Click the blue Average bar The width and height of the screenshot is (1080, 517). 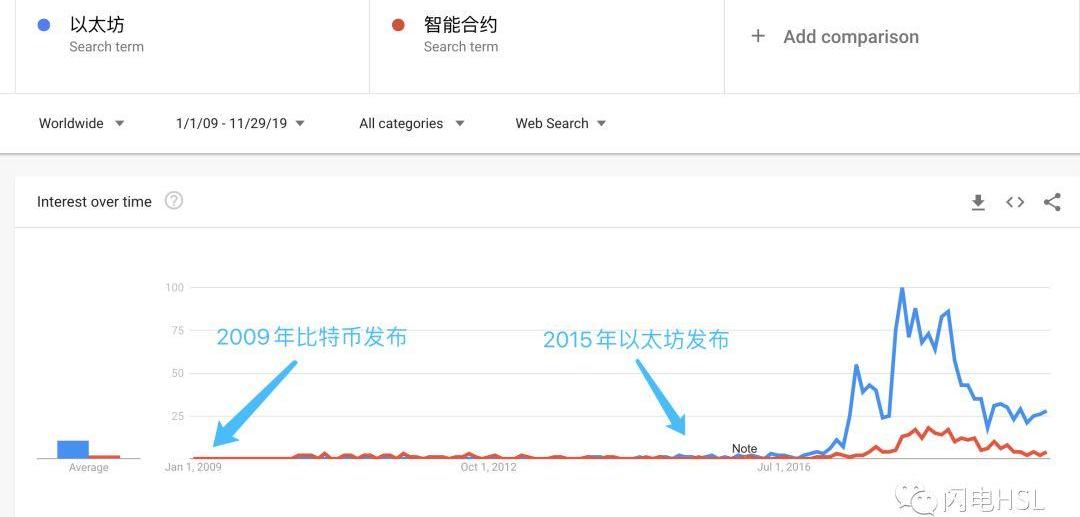click(73, 449)
